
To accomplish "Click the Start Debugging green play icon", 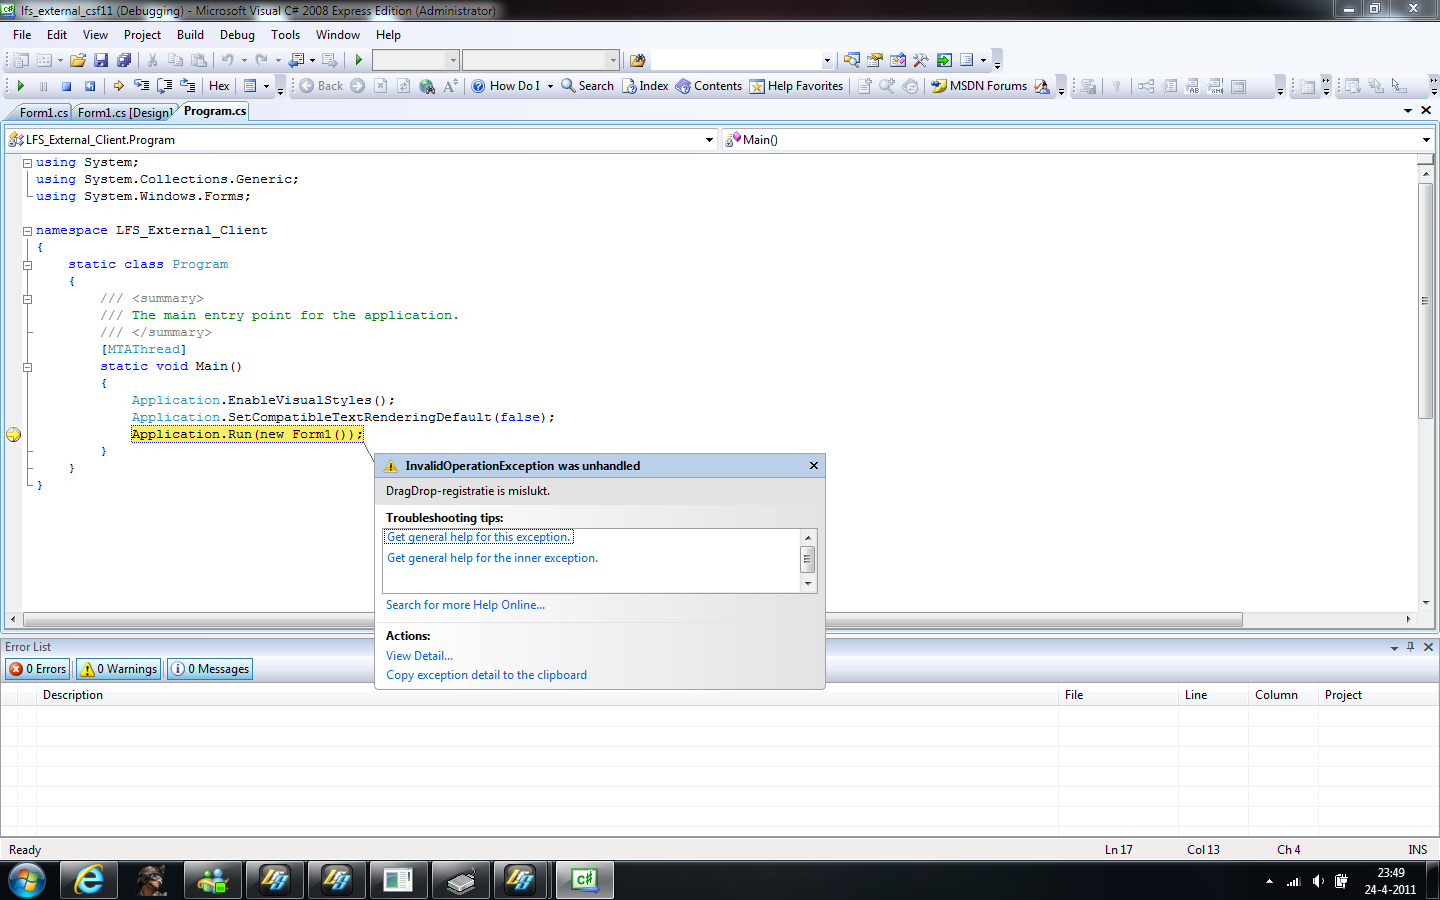I will pyautogui.click(x=358, y=60).
